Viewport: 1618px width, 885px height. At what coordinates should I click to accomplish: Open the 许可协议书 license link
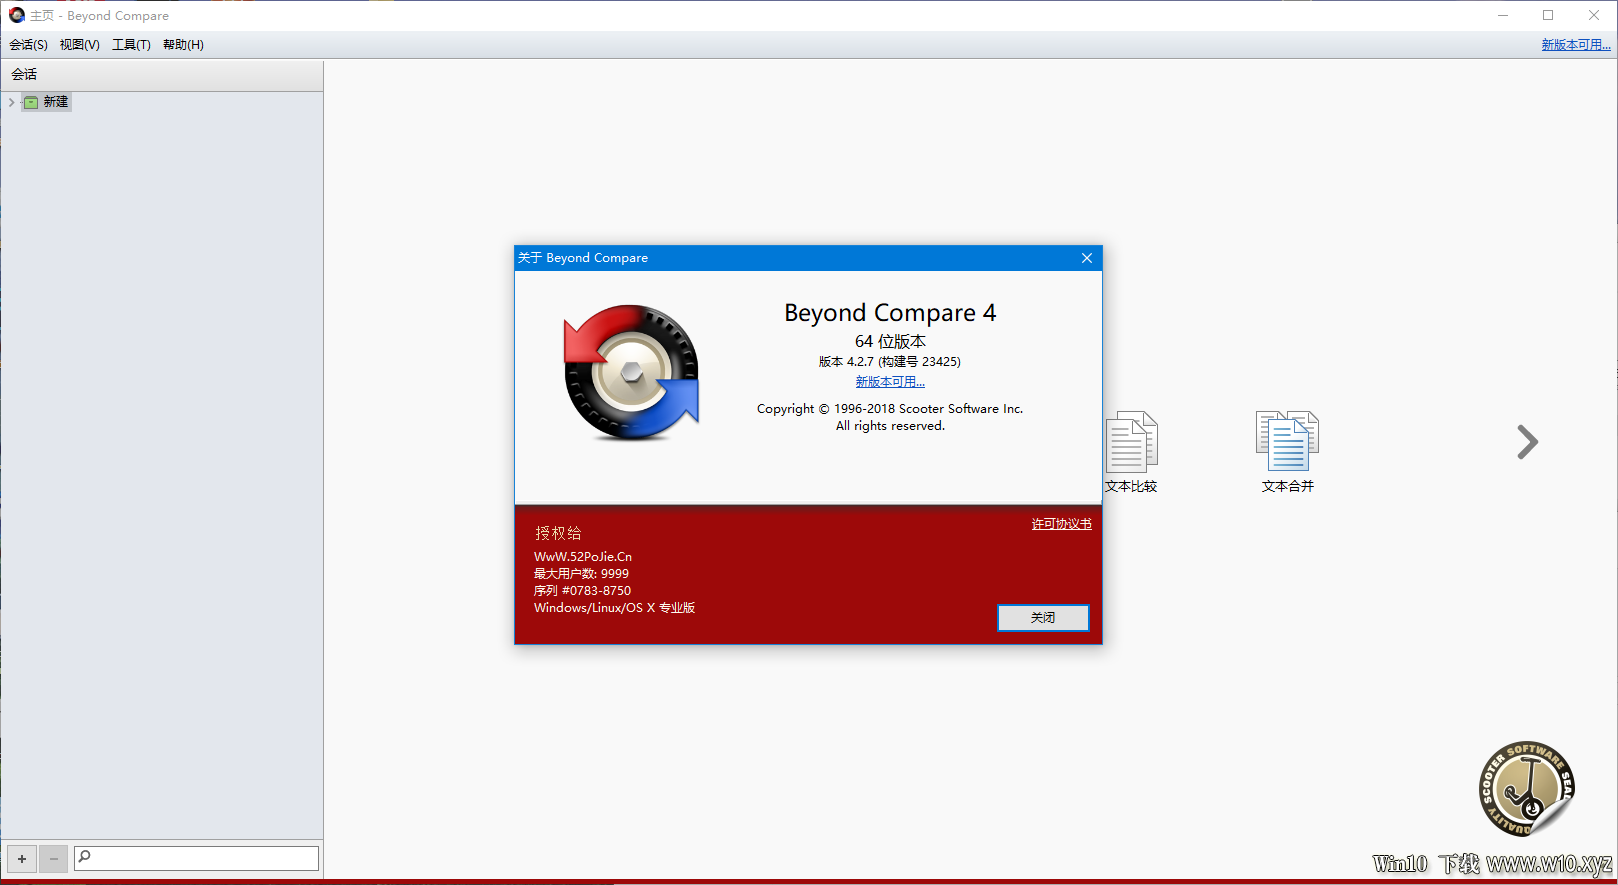tap(1062, 524)
